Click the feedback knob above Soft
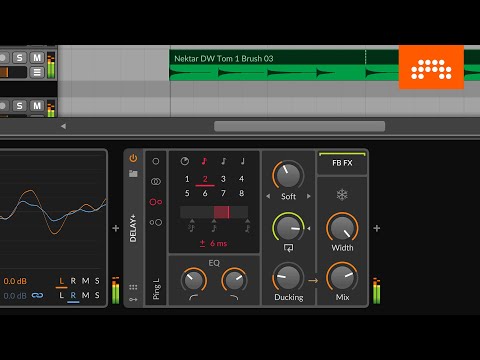 288,176
